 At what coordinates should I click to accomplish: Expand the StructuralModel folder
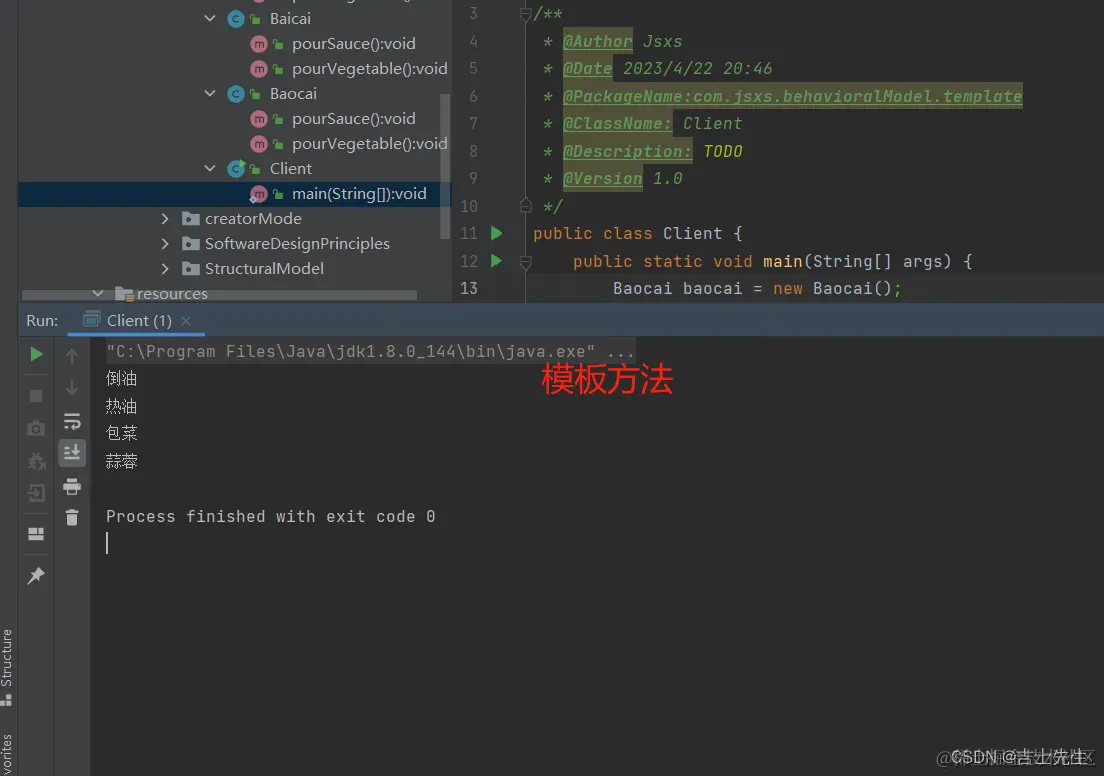click(165, 268)
